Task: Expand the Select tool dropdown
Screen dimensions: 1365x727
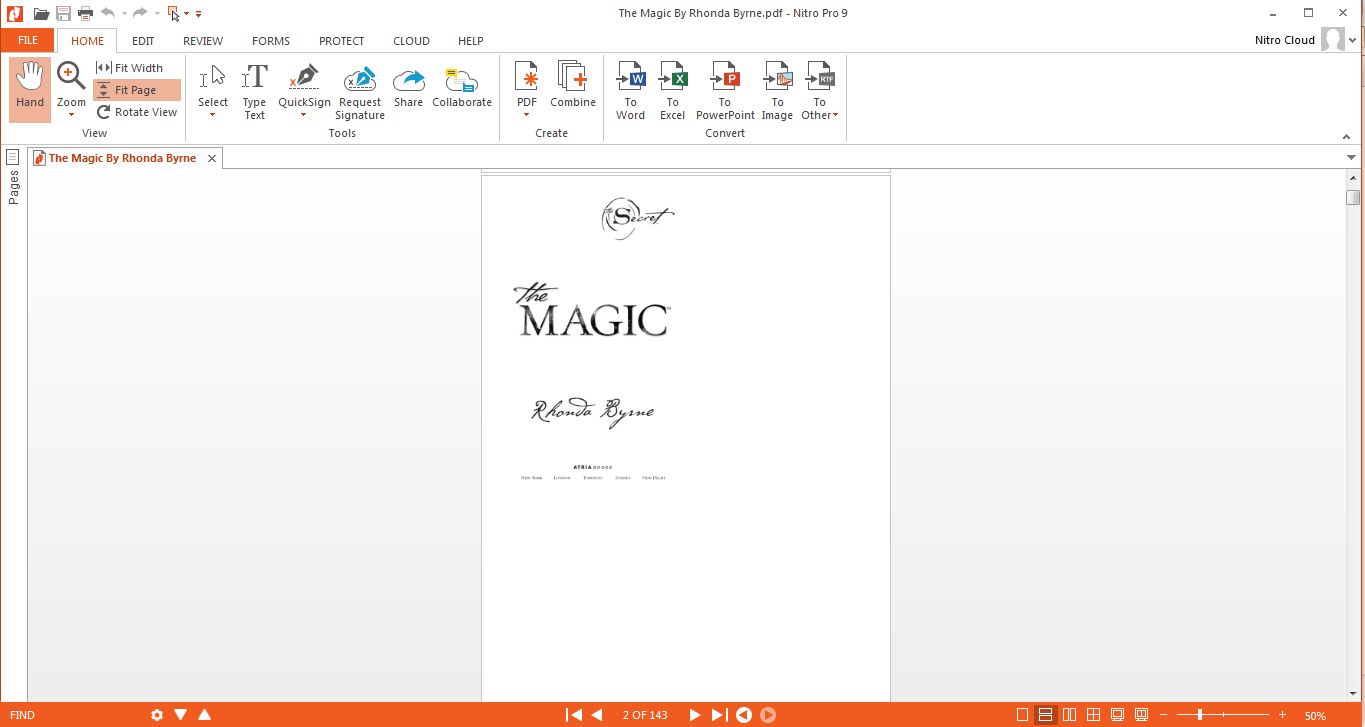Action: [x=213, y=115]
